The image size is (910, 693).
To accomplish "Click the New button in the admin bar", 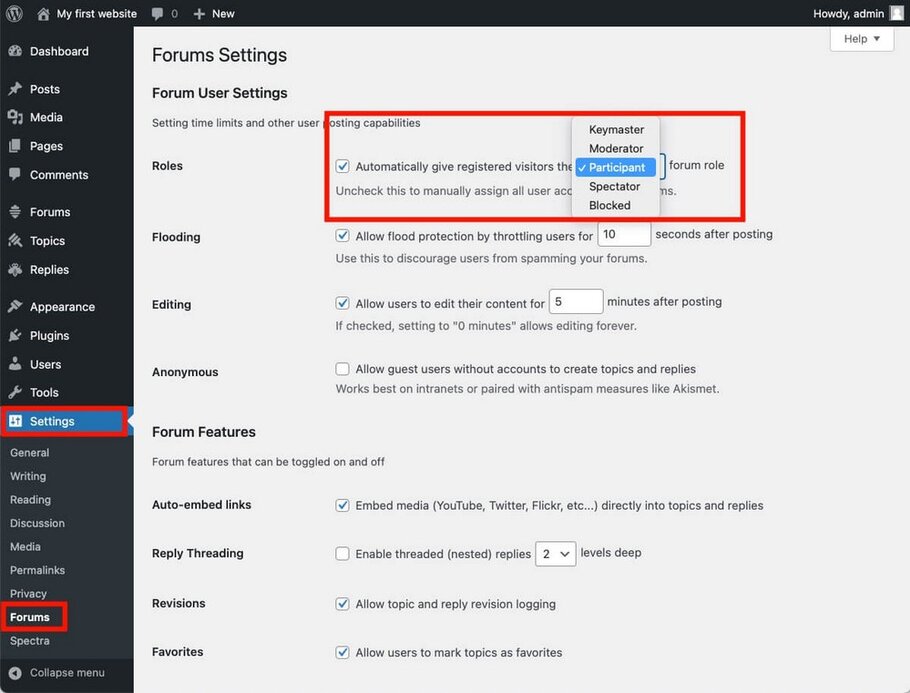I will (x=213, y=13).
